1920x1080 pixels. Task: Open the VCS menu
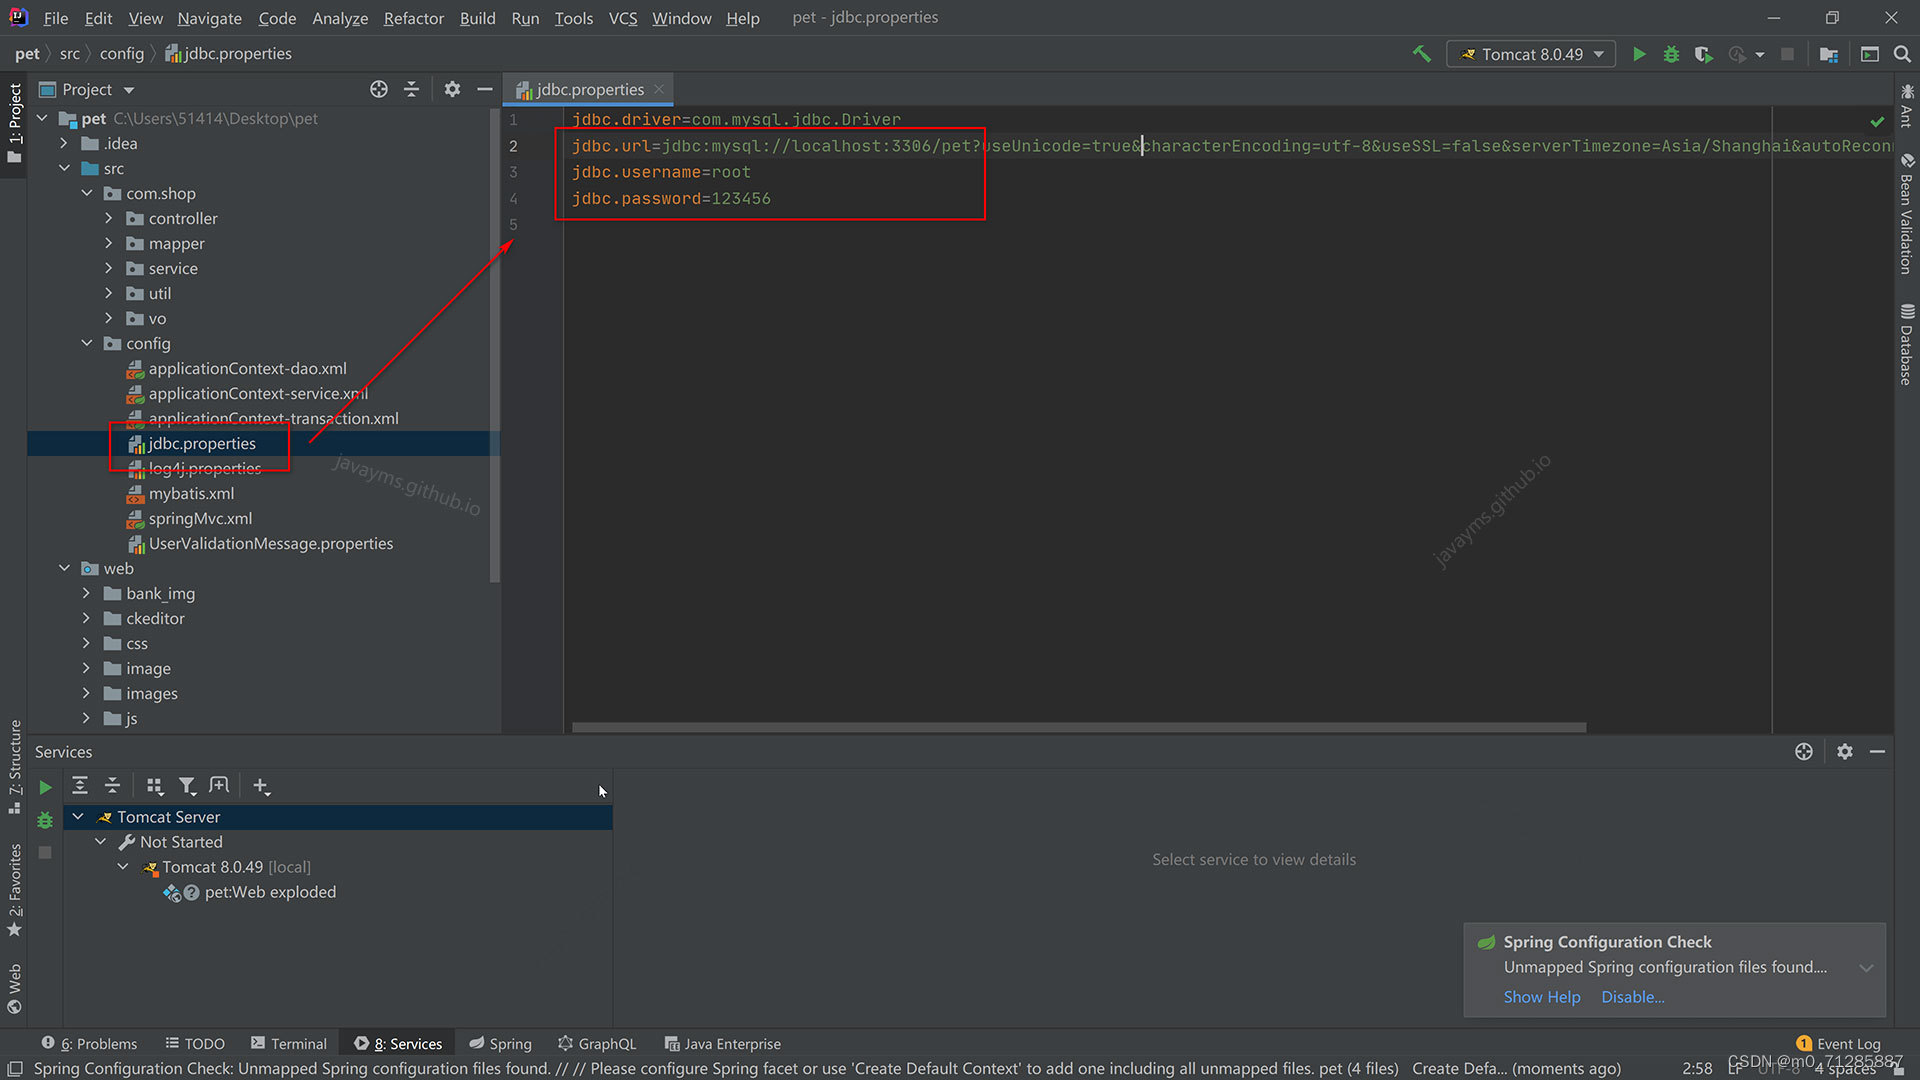[x=623, y=18]
